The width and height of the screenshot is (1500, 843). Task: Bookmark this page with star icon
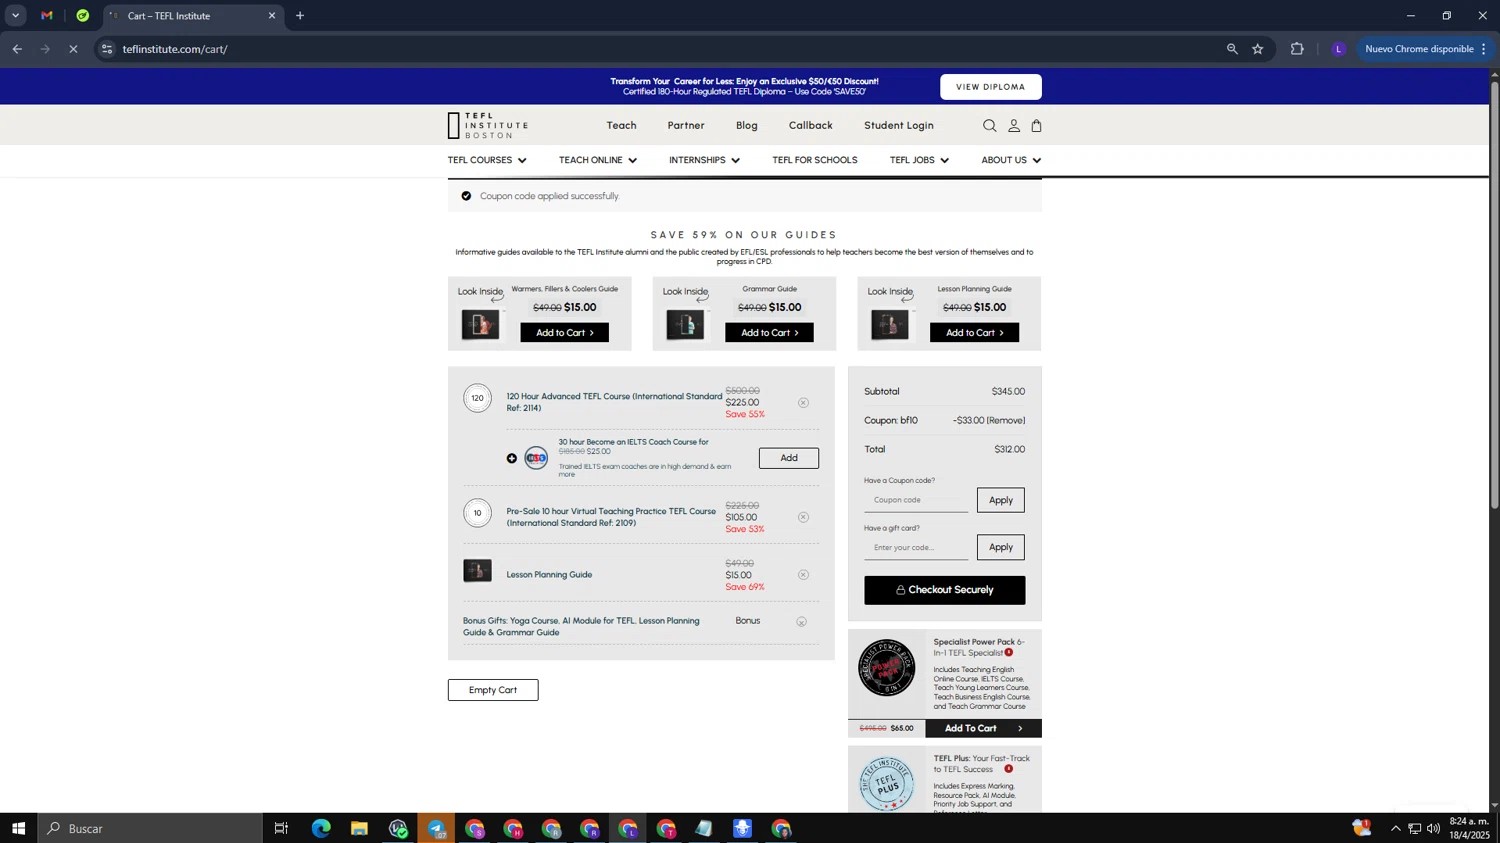coord(1258,49)
